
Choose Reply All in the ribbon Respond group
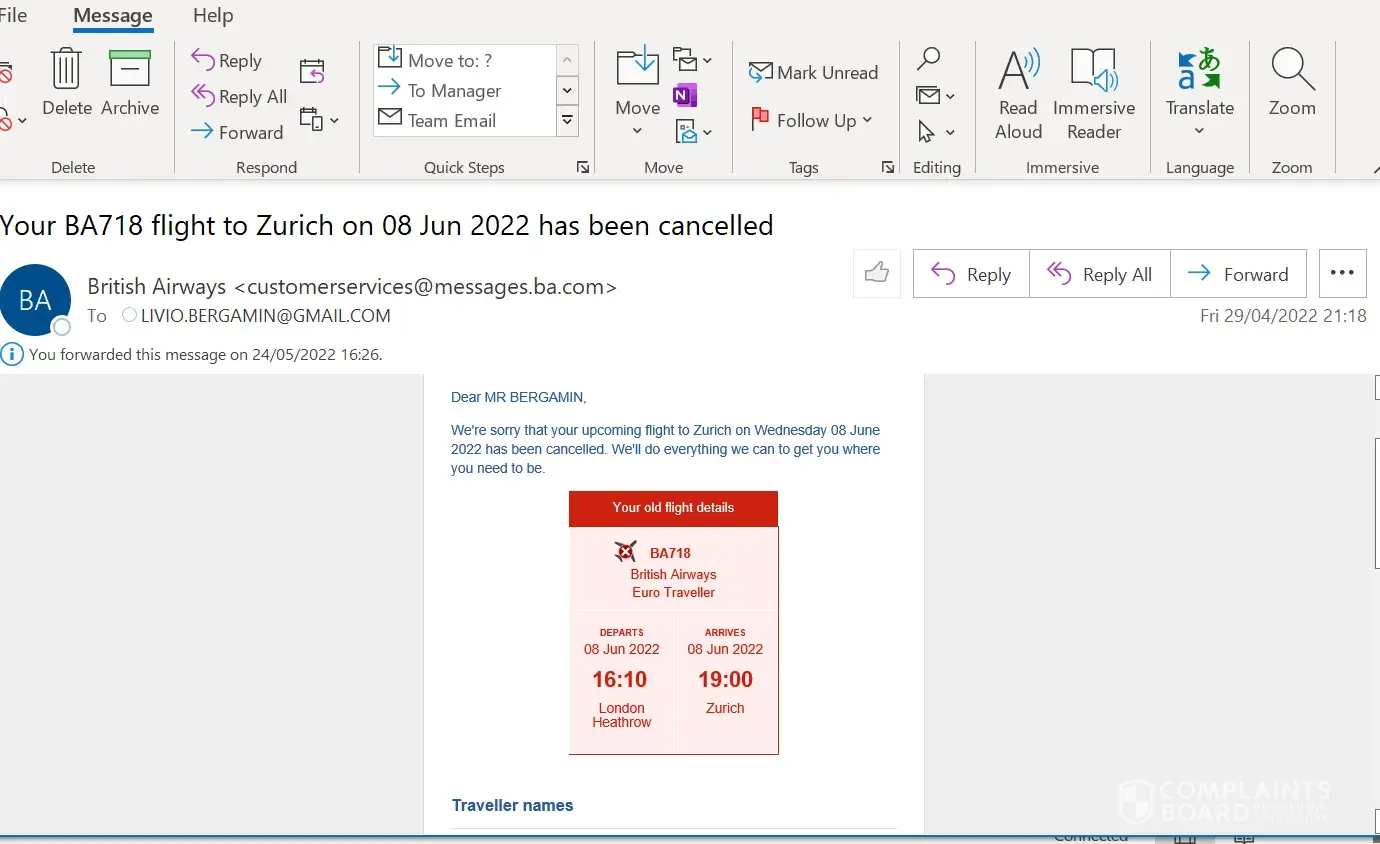pyautogui.click(x=239, y=96)
